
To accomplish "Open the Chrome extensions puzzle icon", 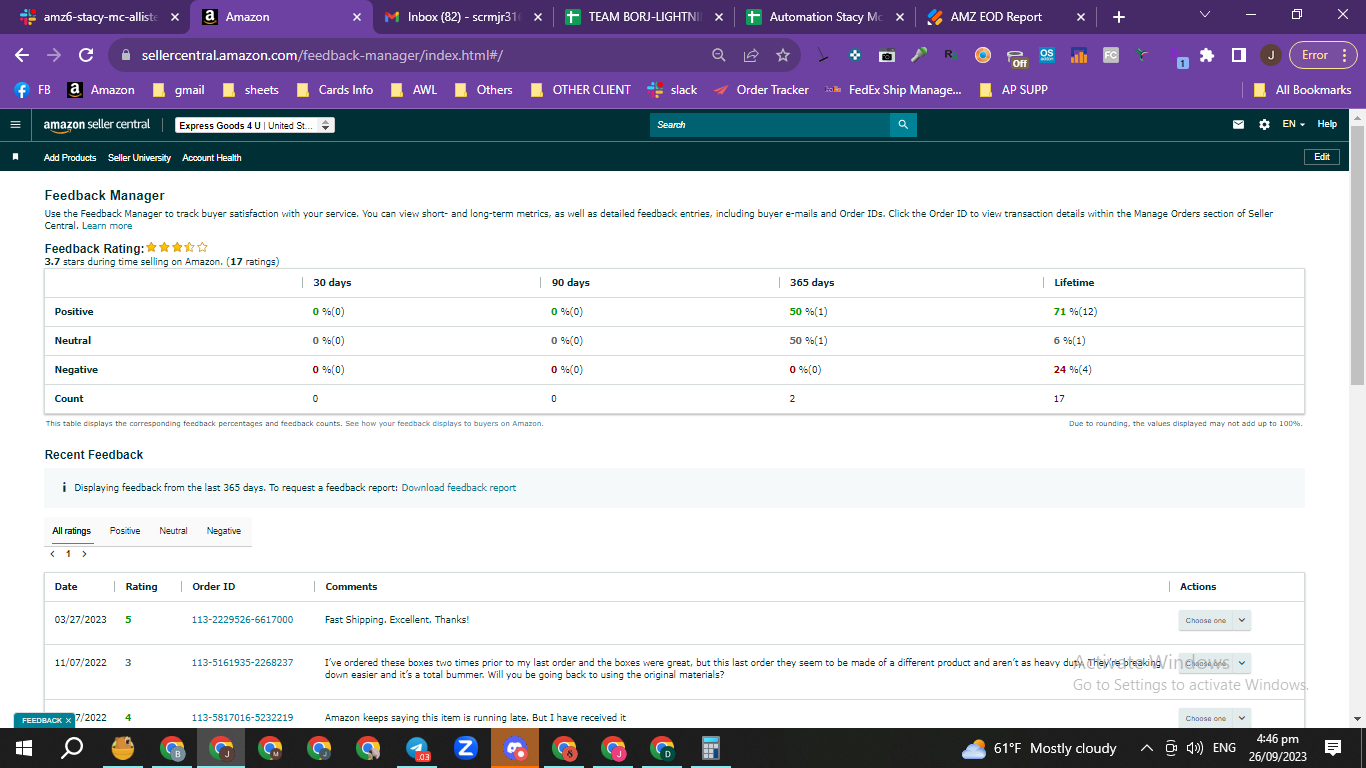I will [x=1207, y=55].
